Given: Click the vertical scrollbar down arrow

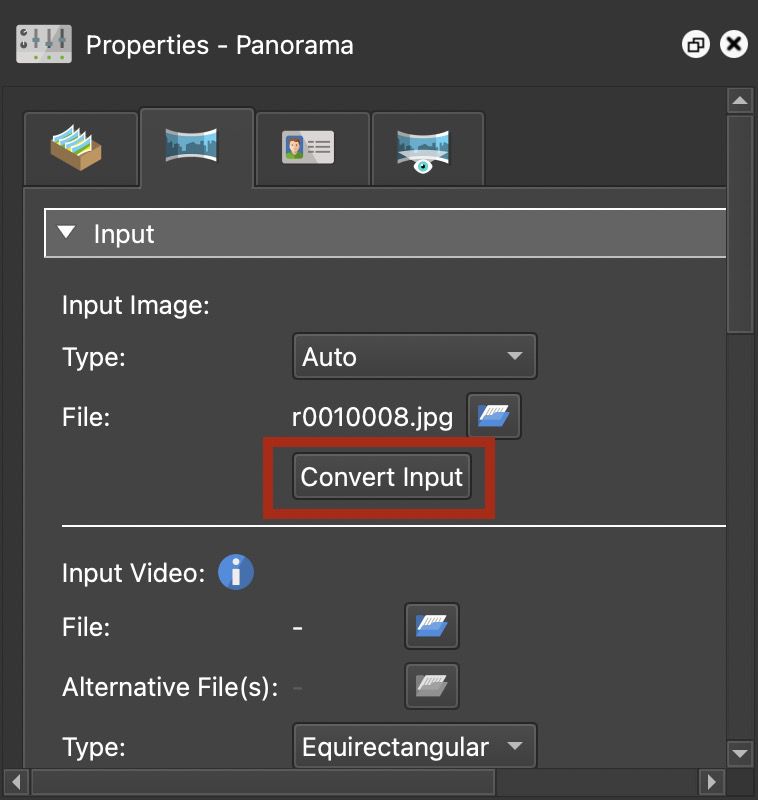Looking at the screenshot, I should pyautogui.click(x=740, y=753).
